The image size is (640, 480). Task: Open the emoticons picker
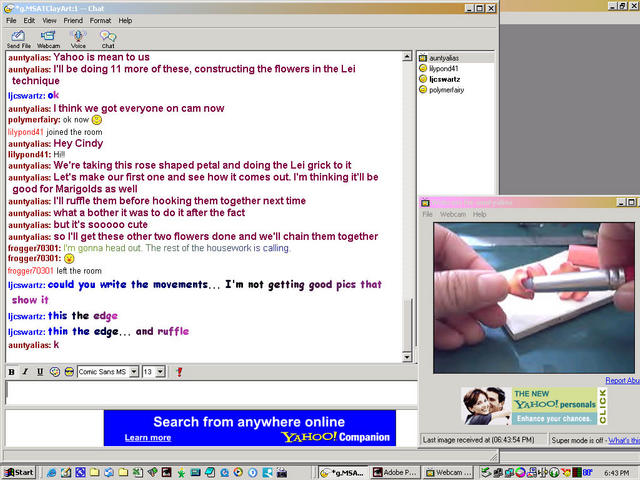[x=69, y=372]
